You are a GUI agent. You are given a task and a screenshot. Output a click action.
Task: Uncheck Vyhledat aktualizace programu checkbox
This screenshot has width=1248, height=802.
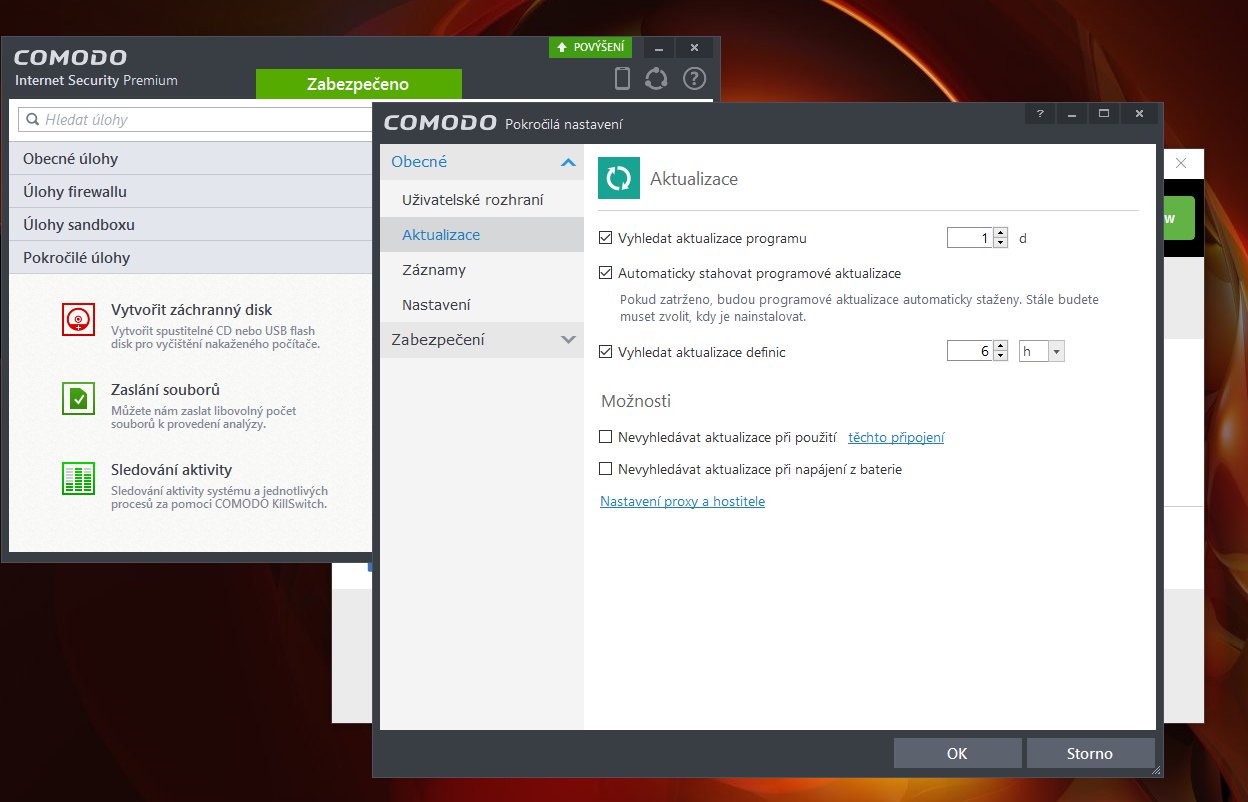[605, 238]
